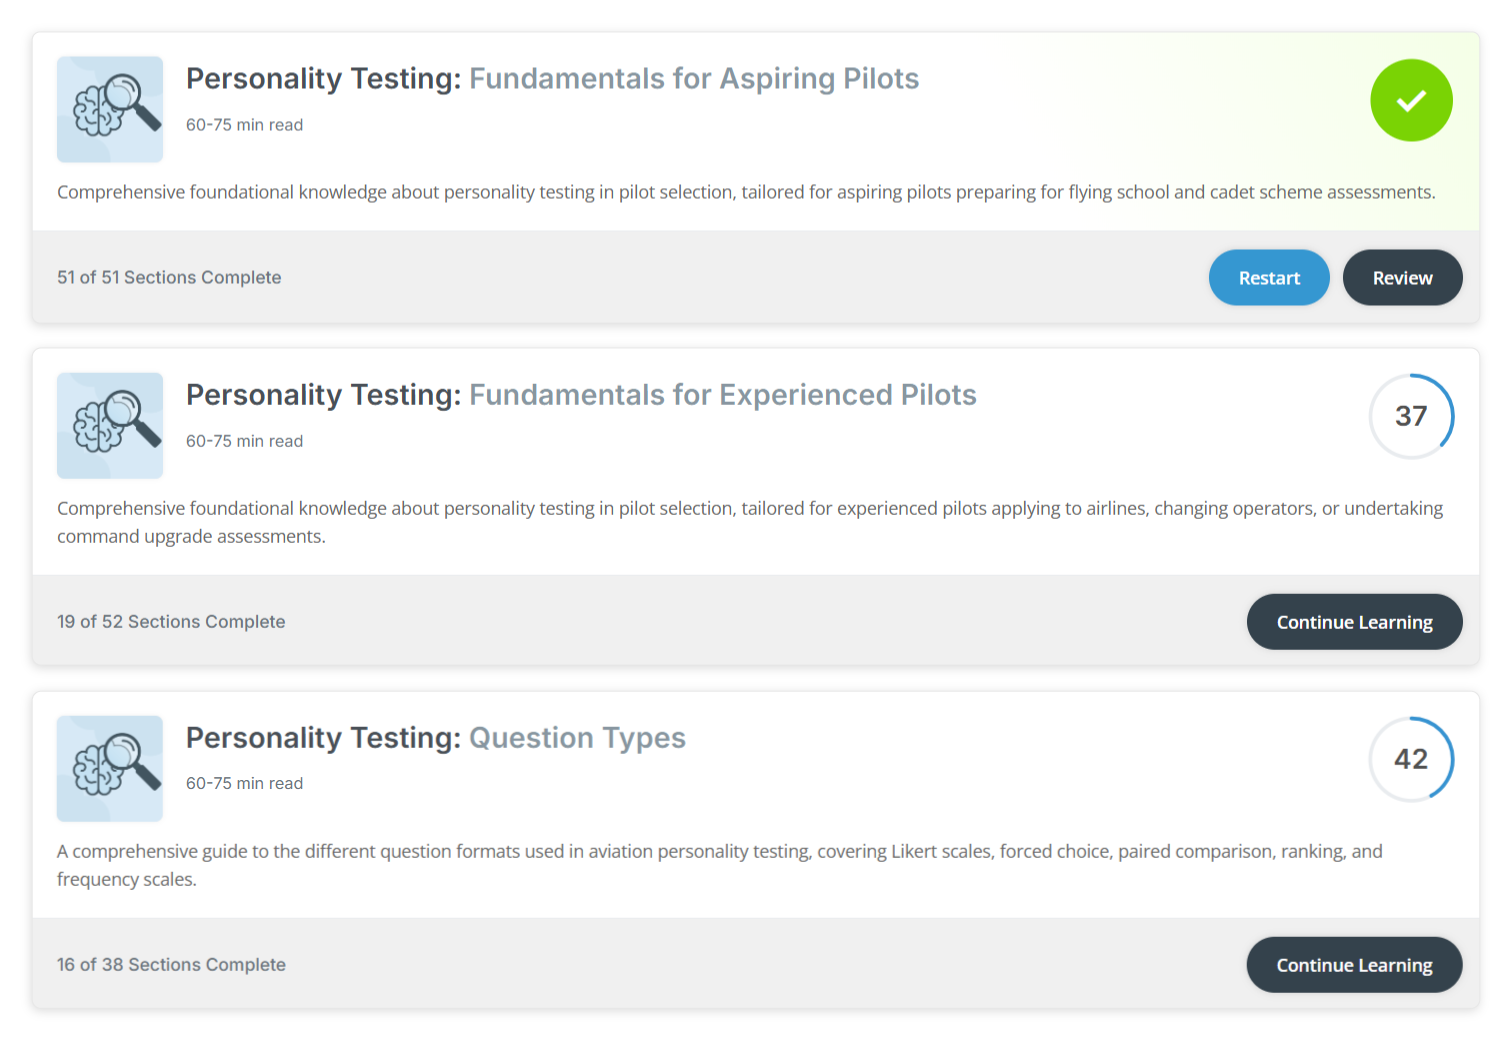Image resolution: width=1511 pixels, height=1043 pixels.
Task: Click Question Types 60-75 min read label
Action: [x=244, y=784]
